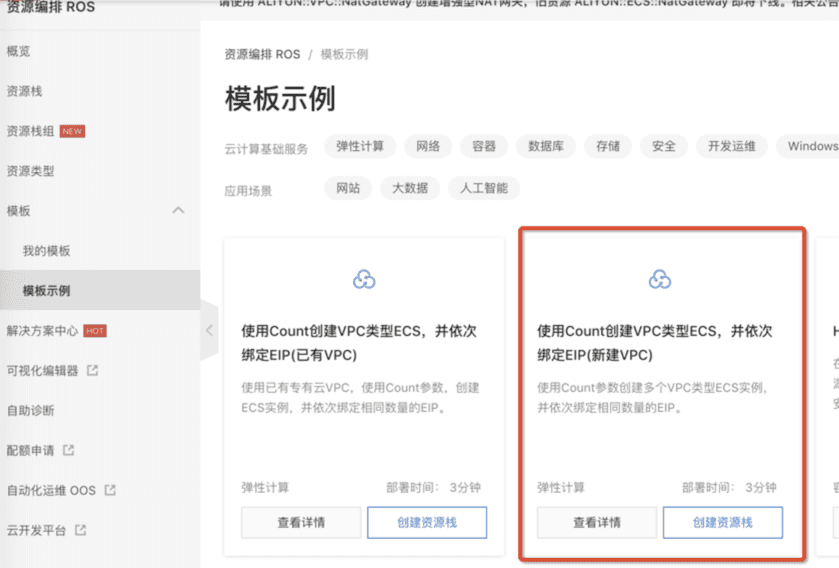Open 配额申请 link
This screenshot has height=568, width=839.
tap(30, 450)
